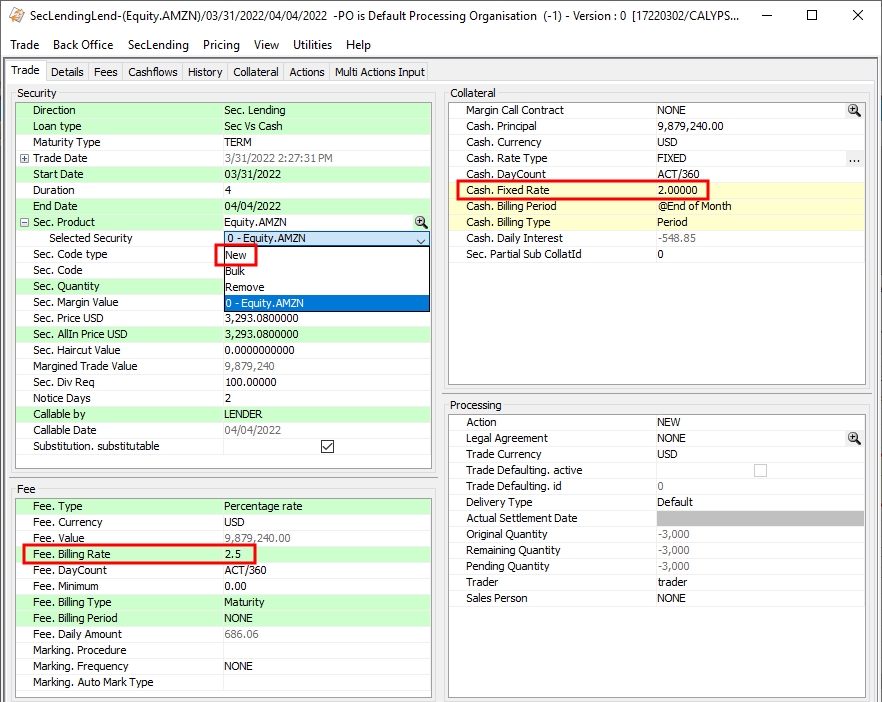This screenshot has width=882, height=702.
Task: Click the Callable by value LENDER
Action: coord(243,415)
